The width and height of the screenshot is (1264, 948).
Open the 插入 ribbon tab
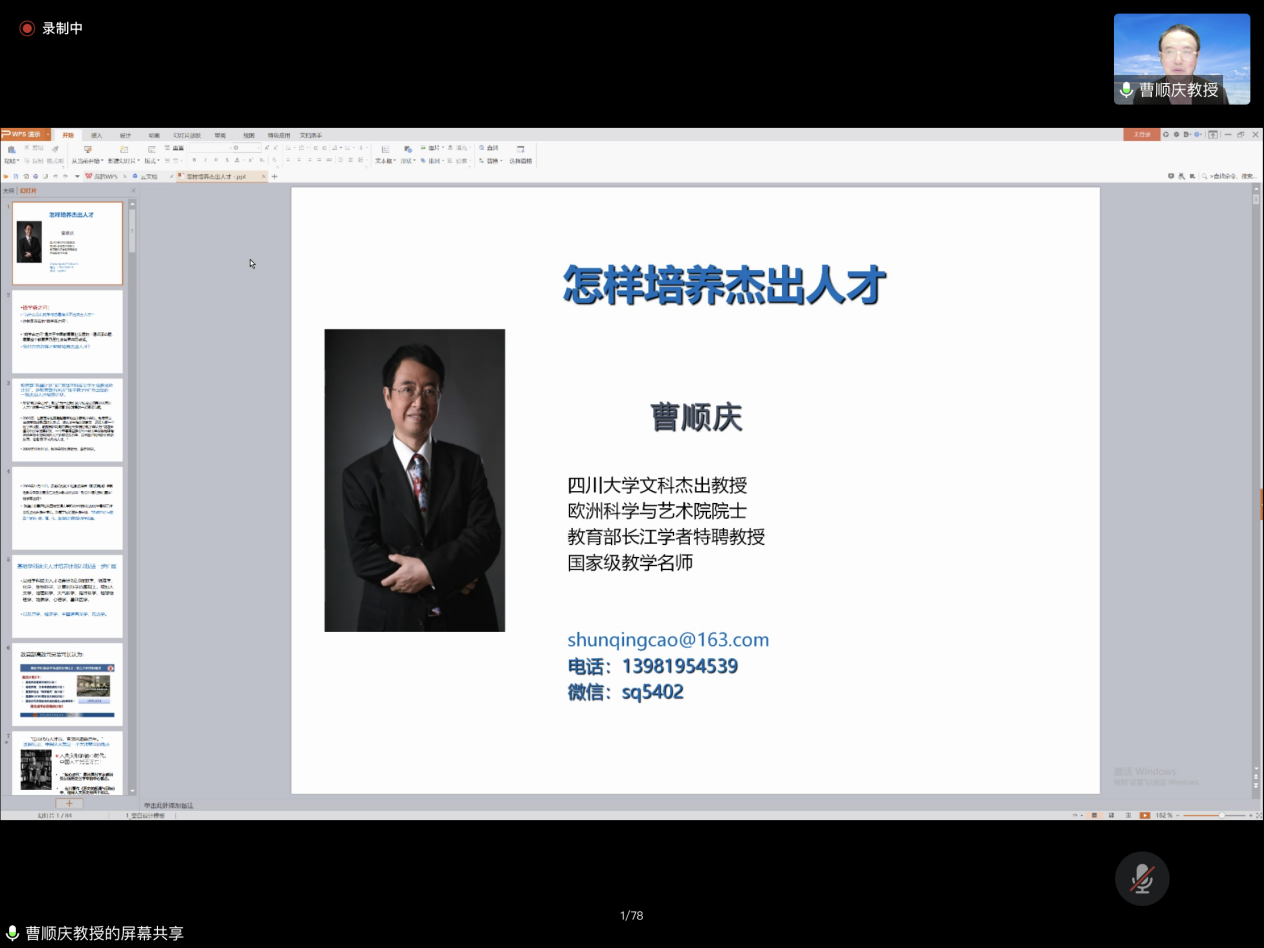(97, 135)
